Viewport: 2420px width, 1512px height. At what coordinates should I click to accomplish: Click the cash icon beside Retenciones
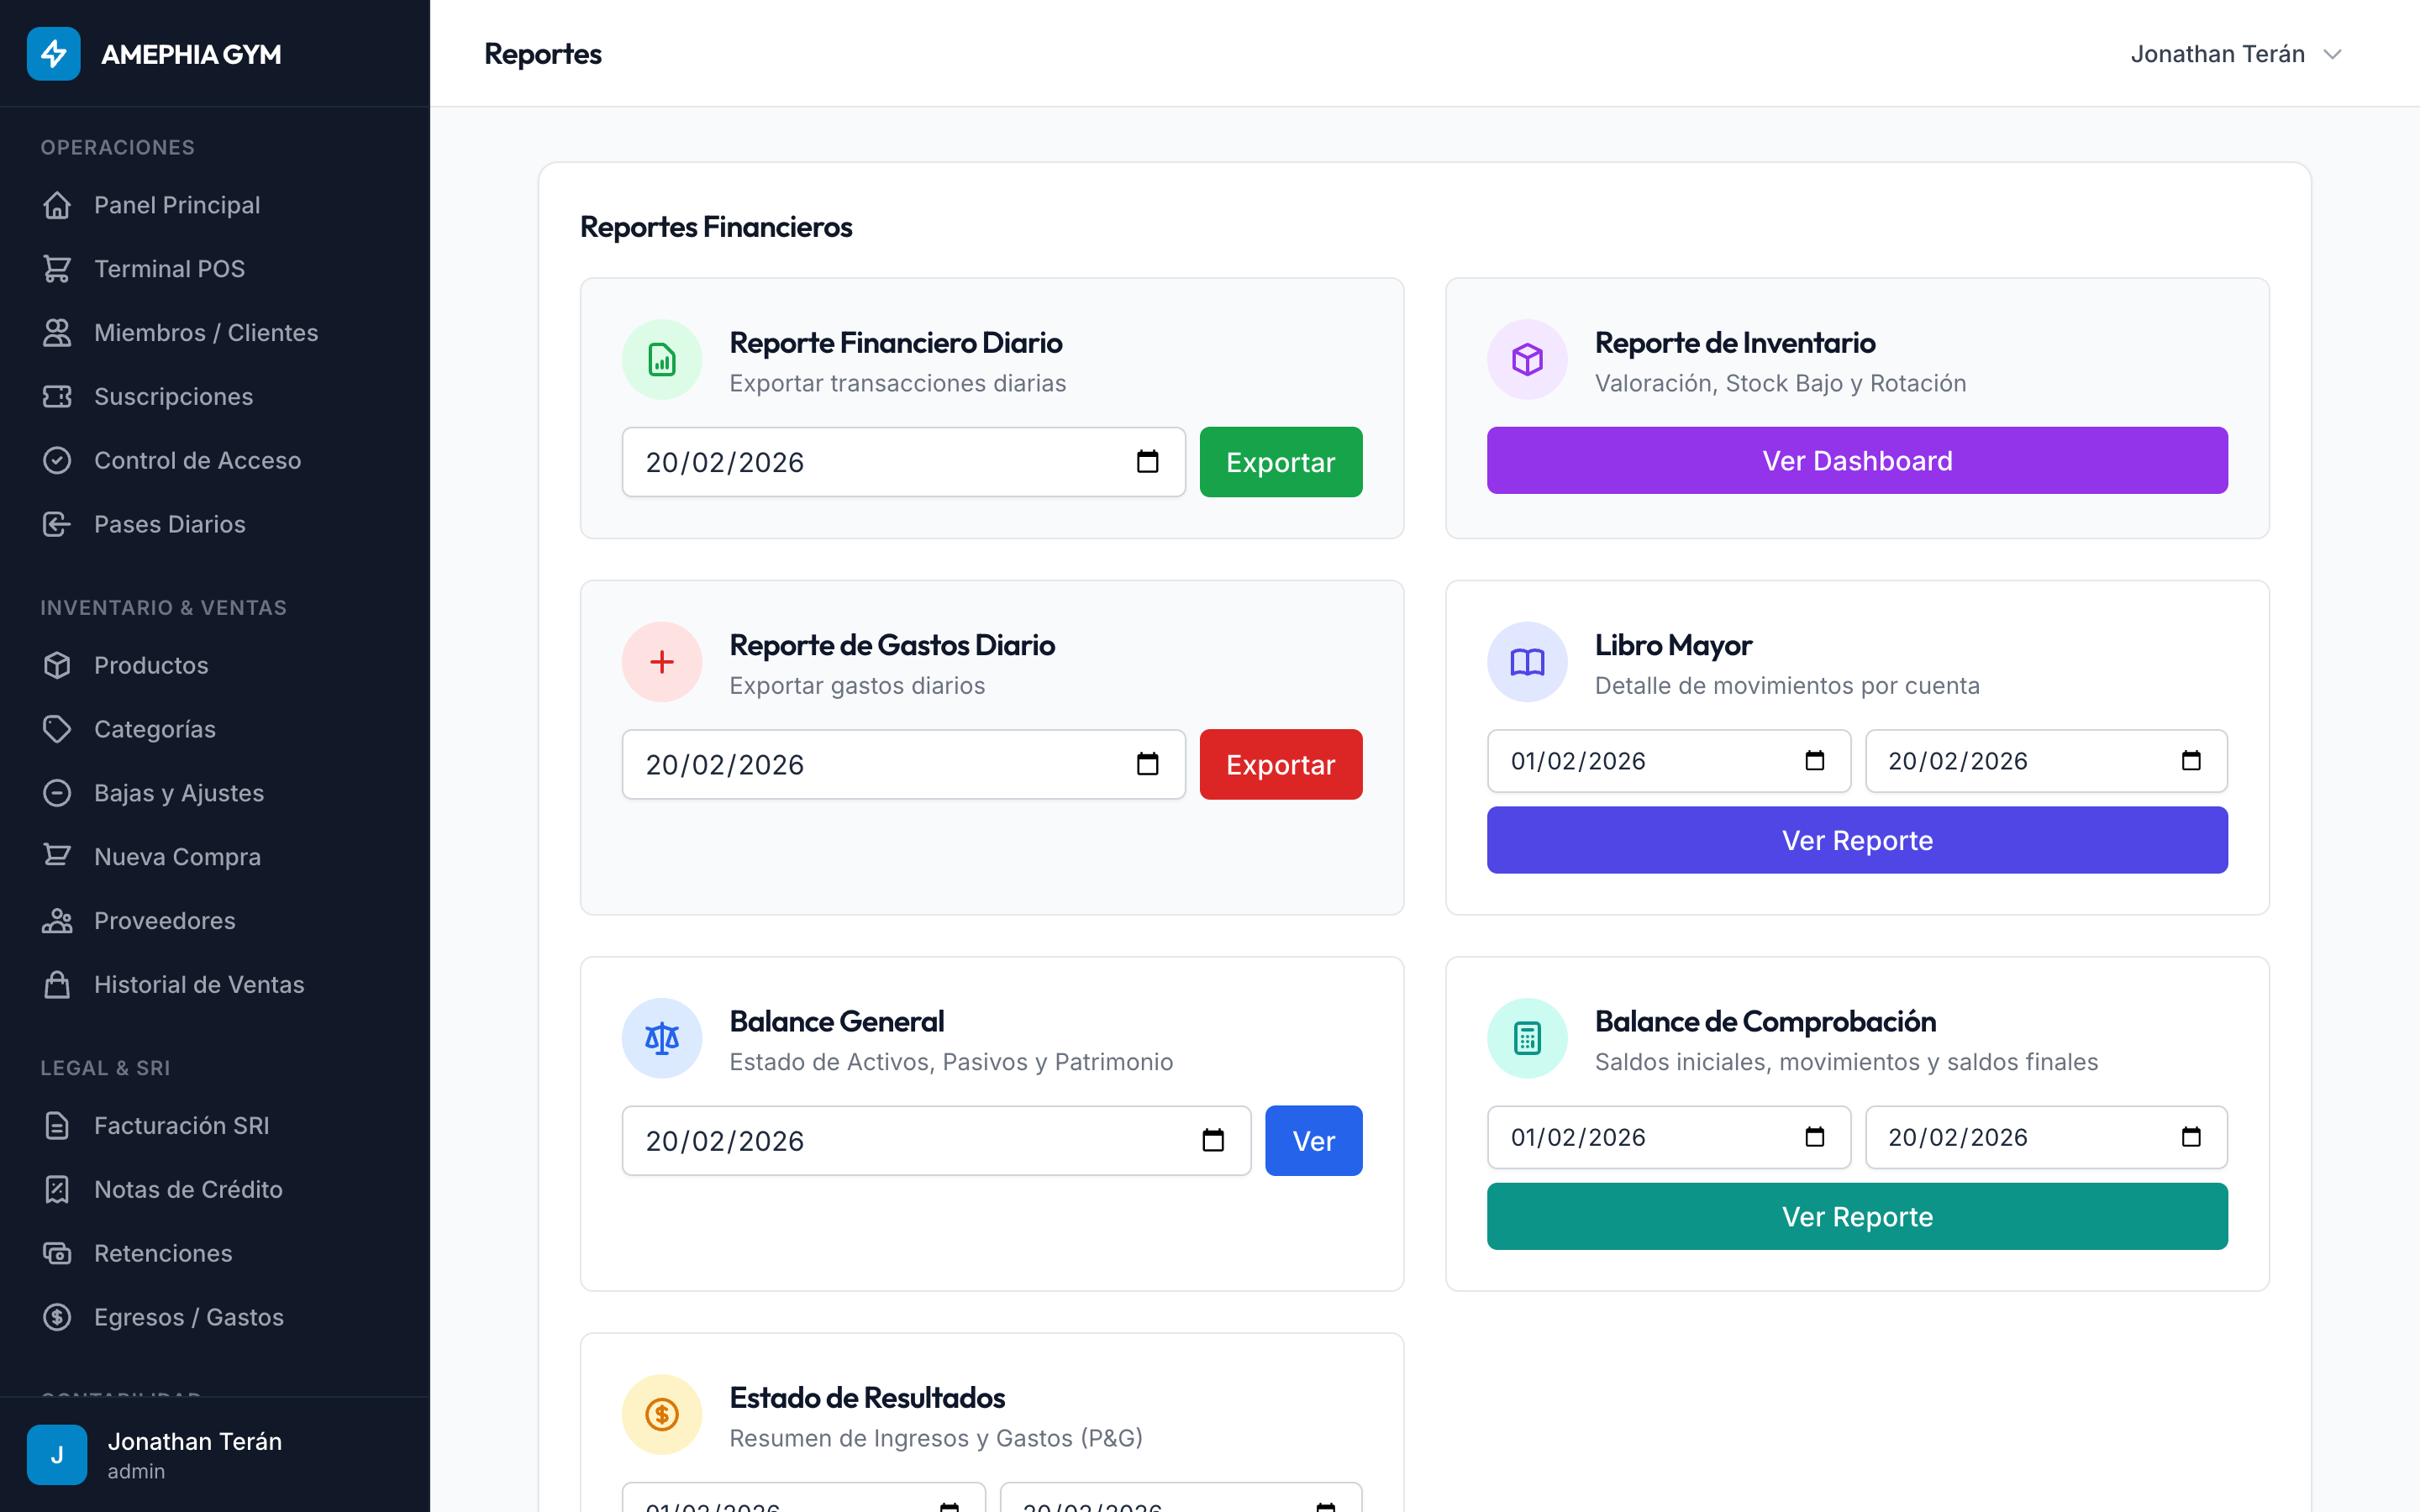tap(57, 1255)
